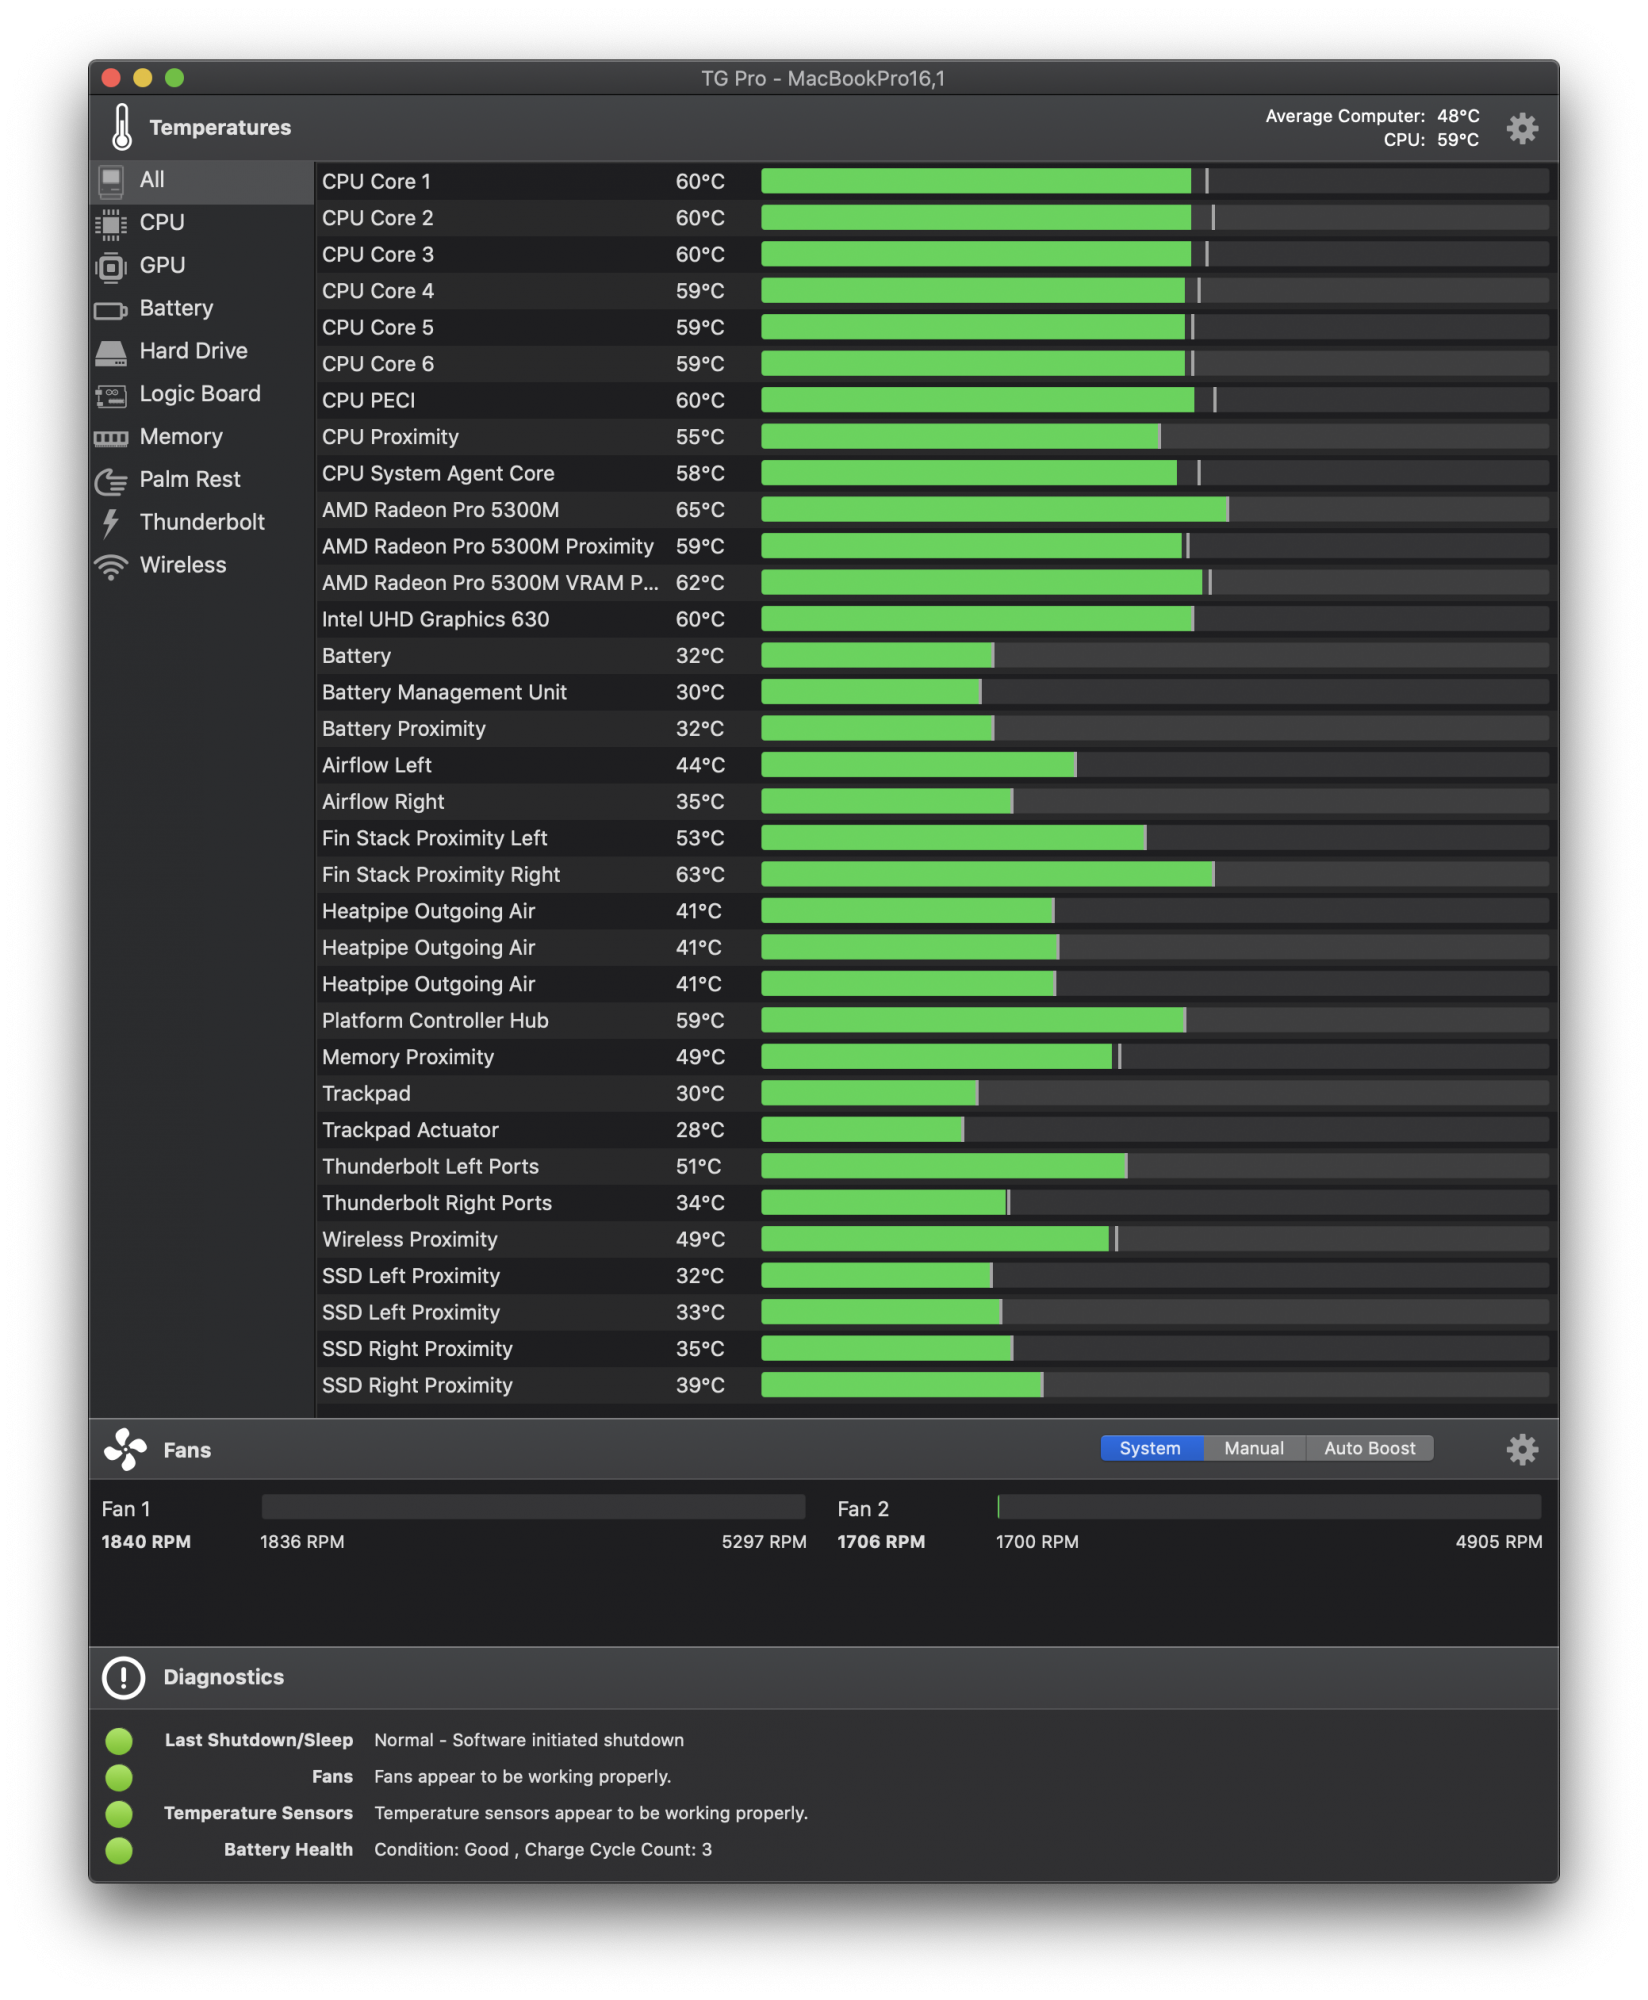The height and width of the screenshot is (2000, 1648).
Task: Select CPU chip icon in sidebar
Action: (x=111, y=223)
